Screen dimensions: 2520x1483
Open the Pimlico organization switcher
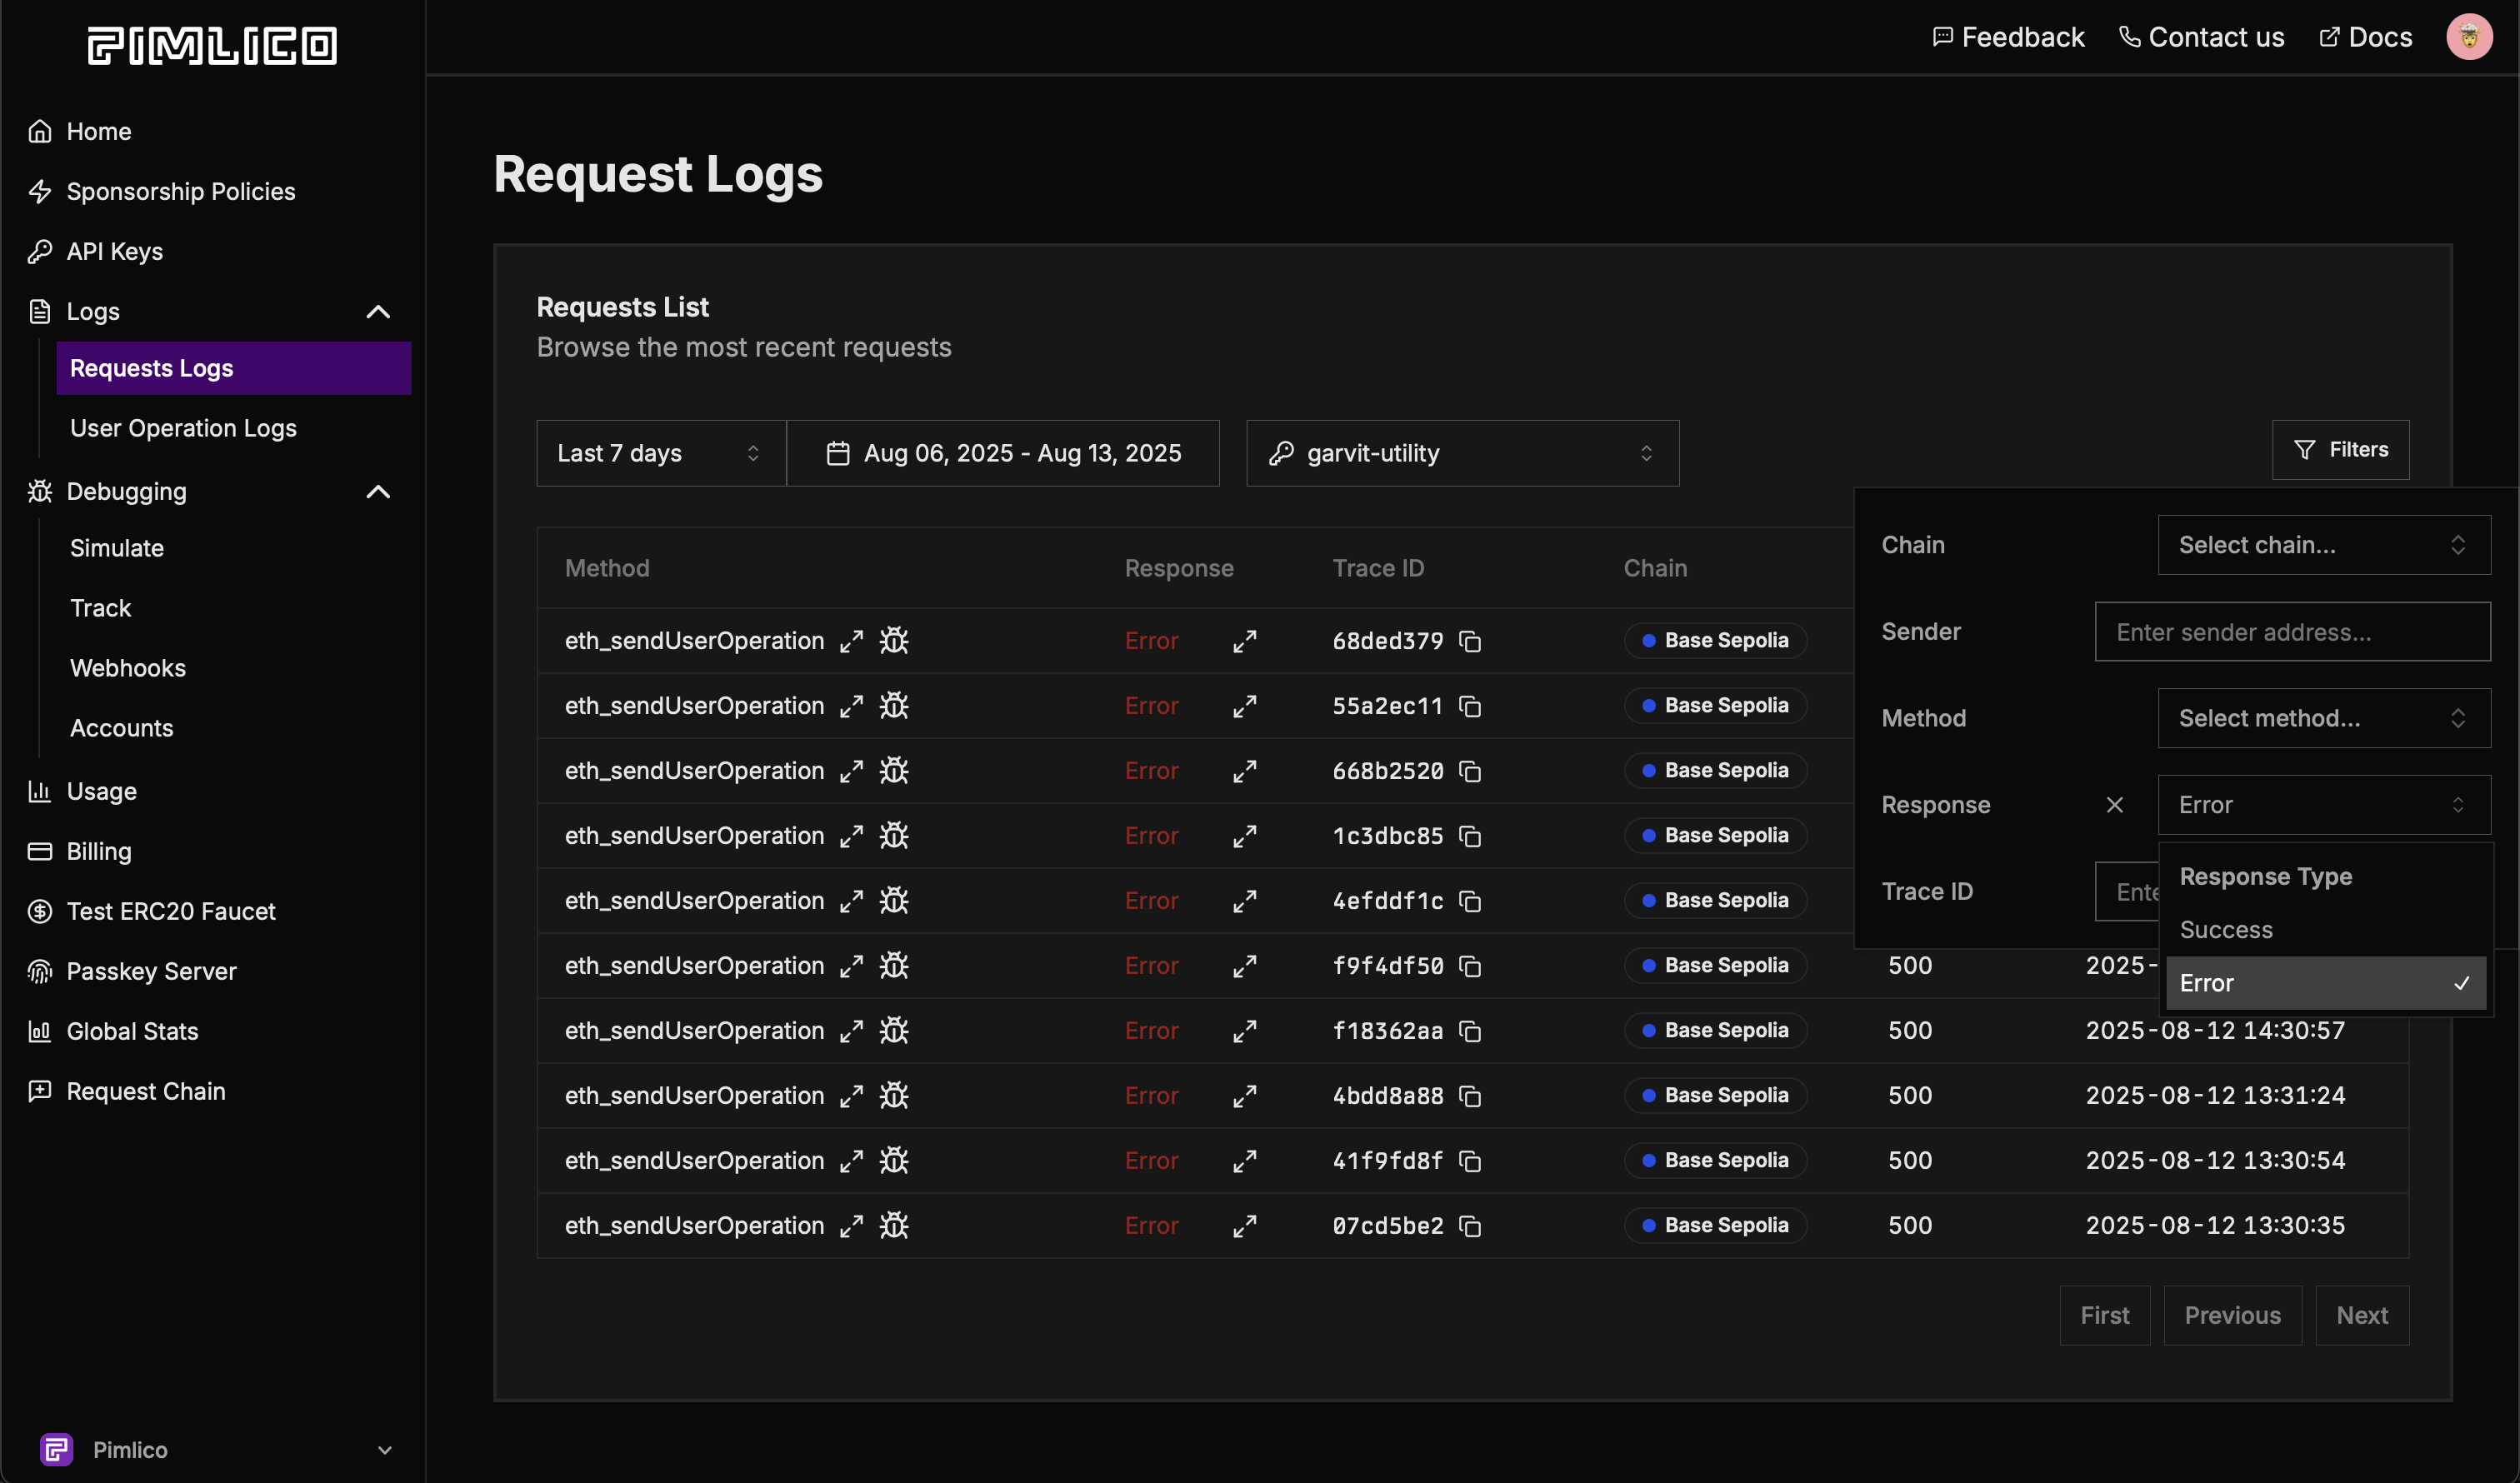click(x=214, y=1449)
